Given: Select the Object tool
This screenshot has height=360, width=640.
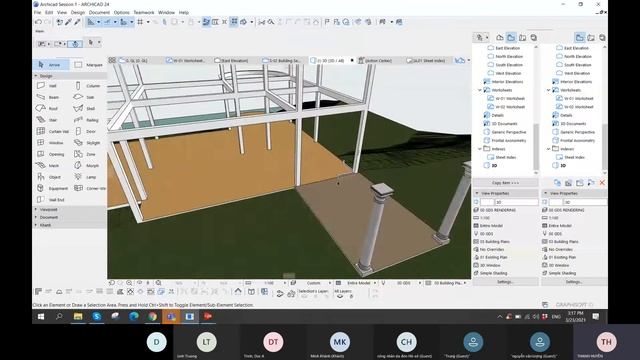Looking at the screenshot, I should [49, 177].
